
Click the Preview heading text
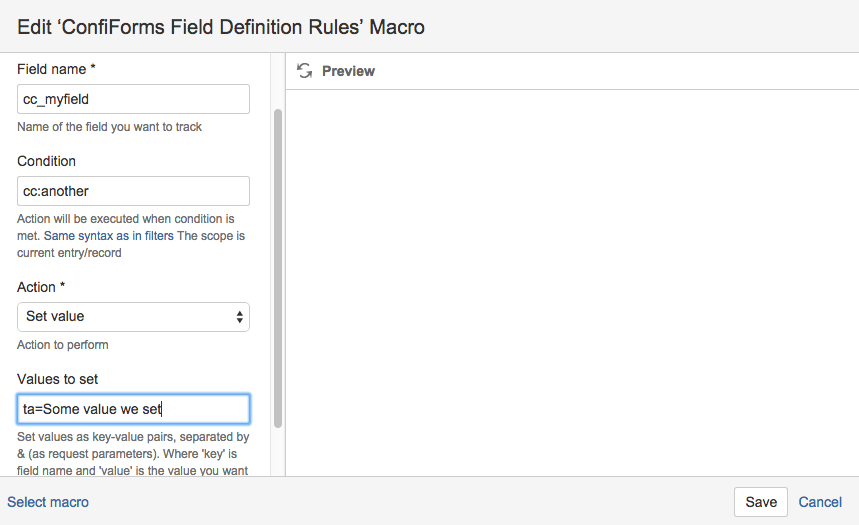(x=348, y=71)
